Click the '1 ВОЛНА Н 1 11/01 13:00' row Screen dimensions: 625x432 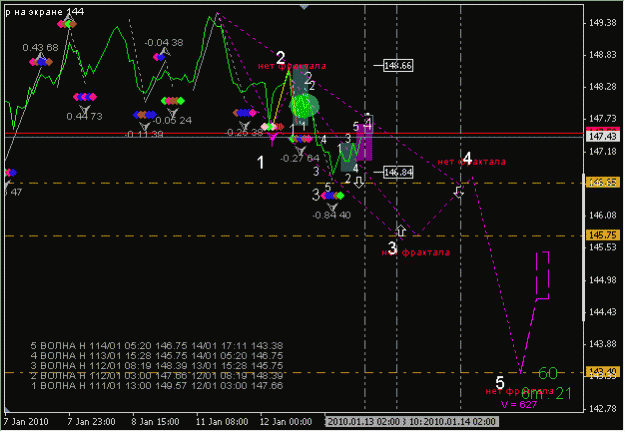[x=157, y=385]
